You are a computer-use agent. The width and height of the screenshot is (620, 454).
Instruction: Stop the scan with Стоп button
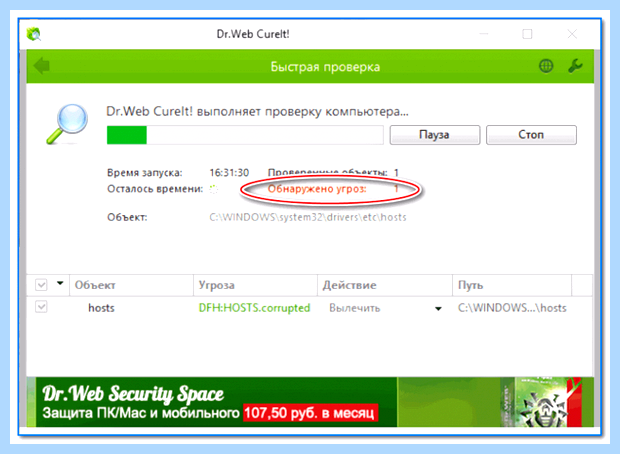531,135
